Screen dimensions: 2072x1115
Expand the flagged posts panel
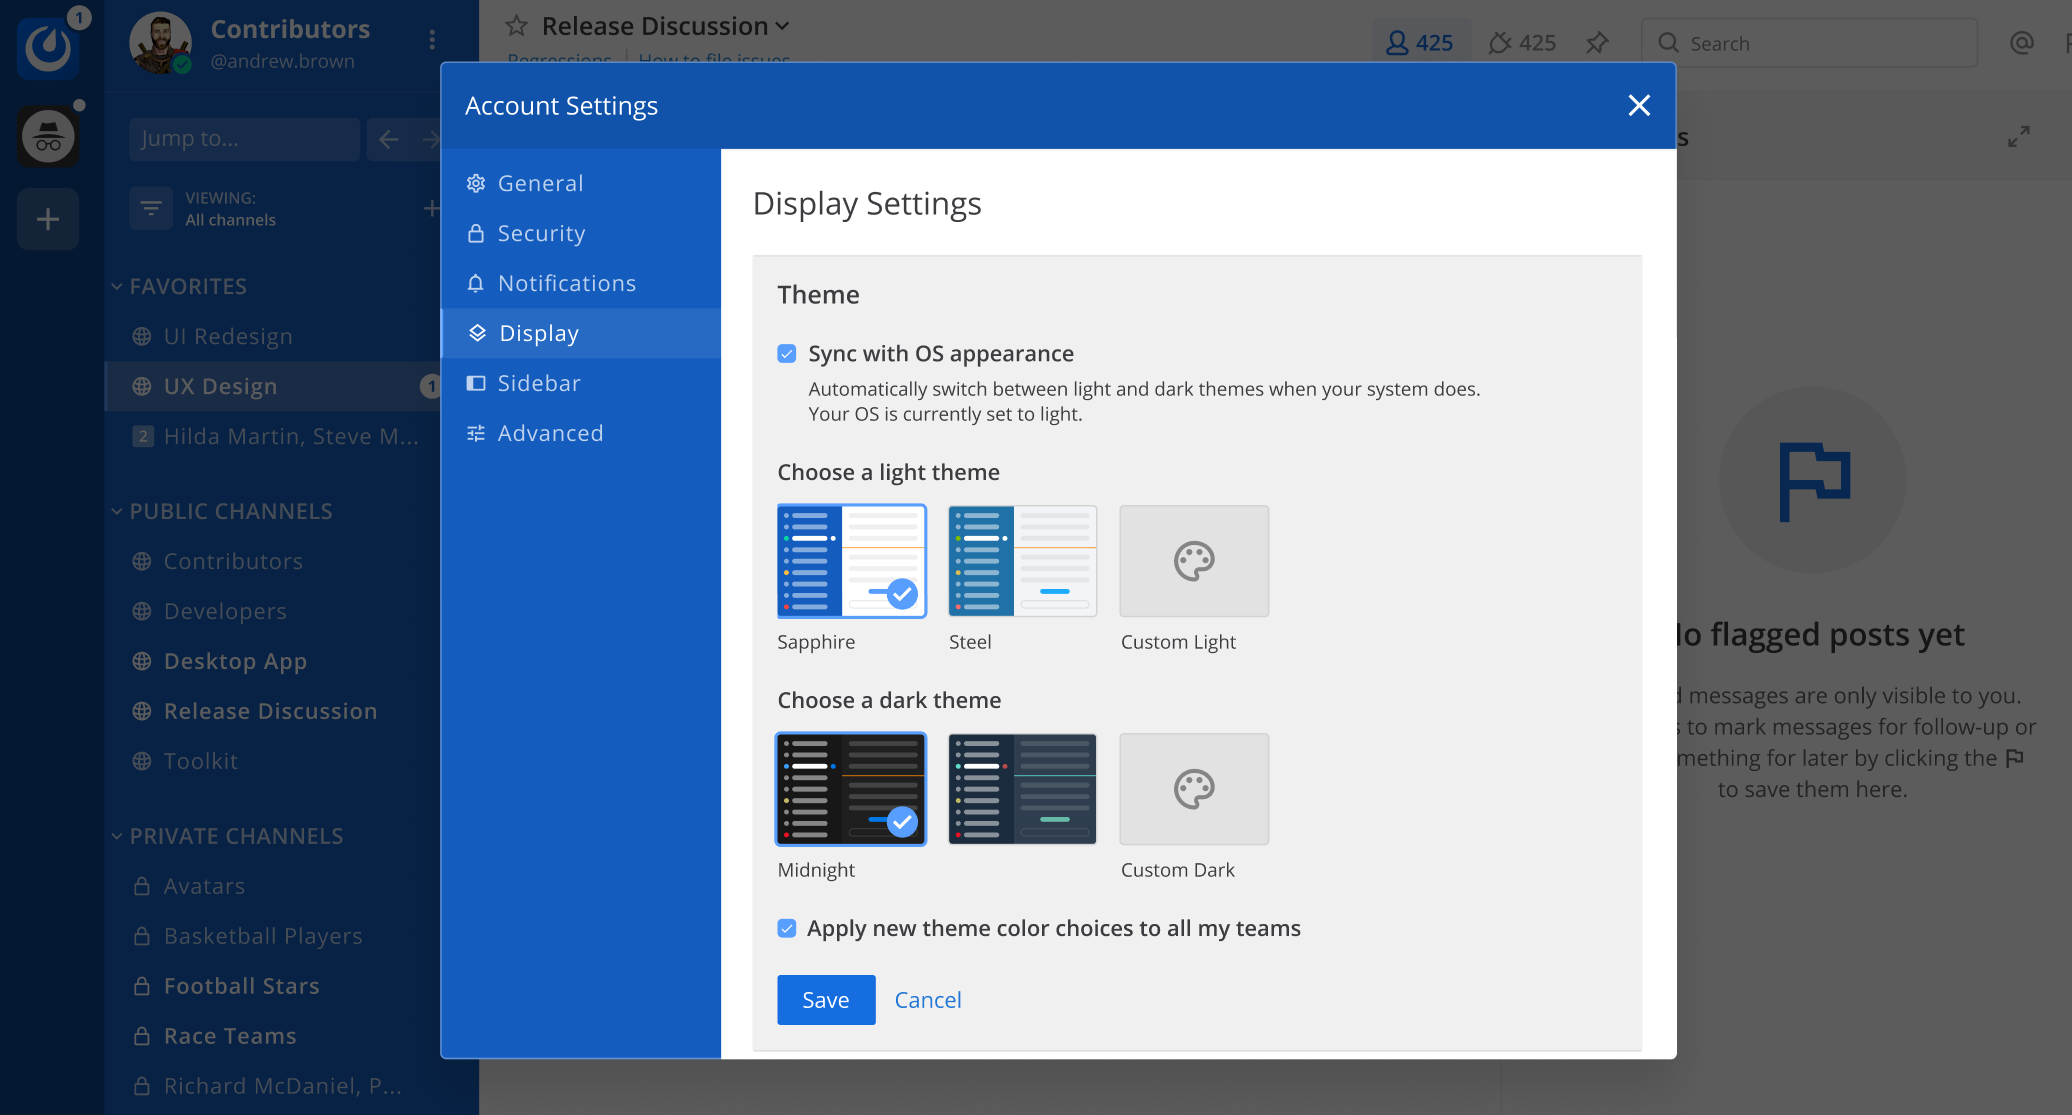click(x=2018, y=137)
